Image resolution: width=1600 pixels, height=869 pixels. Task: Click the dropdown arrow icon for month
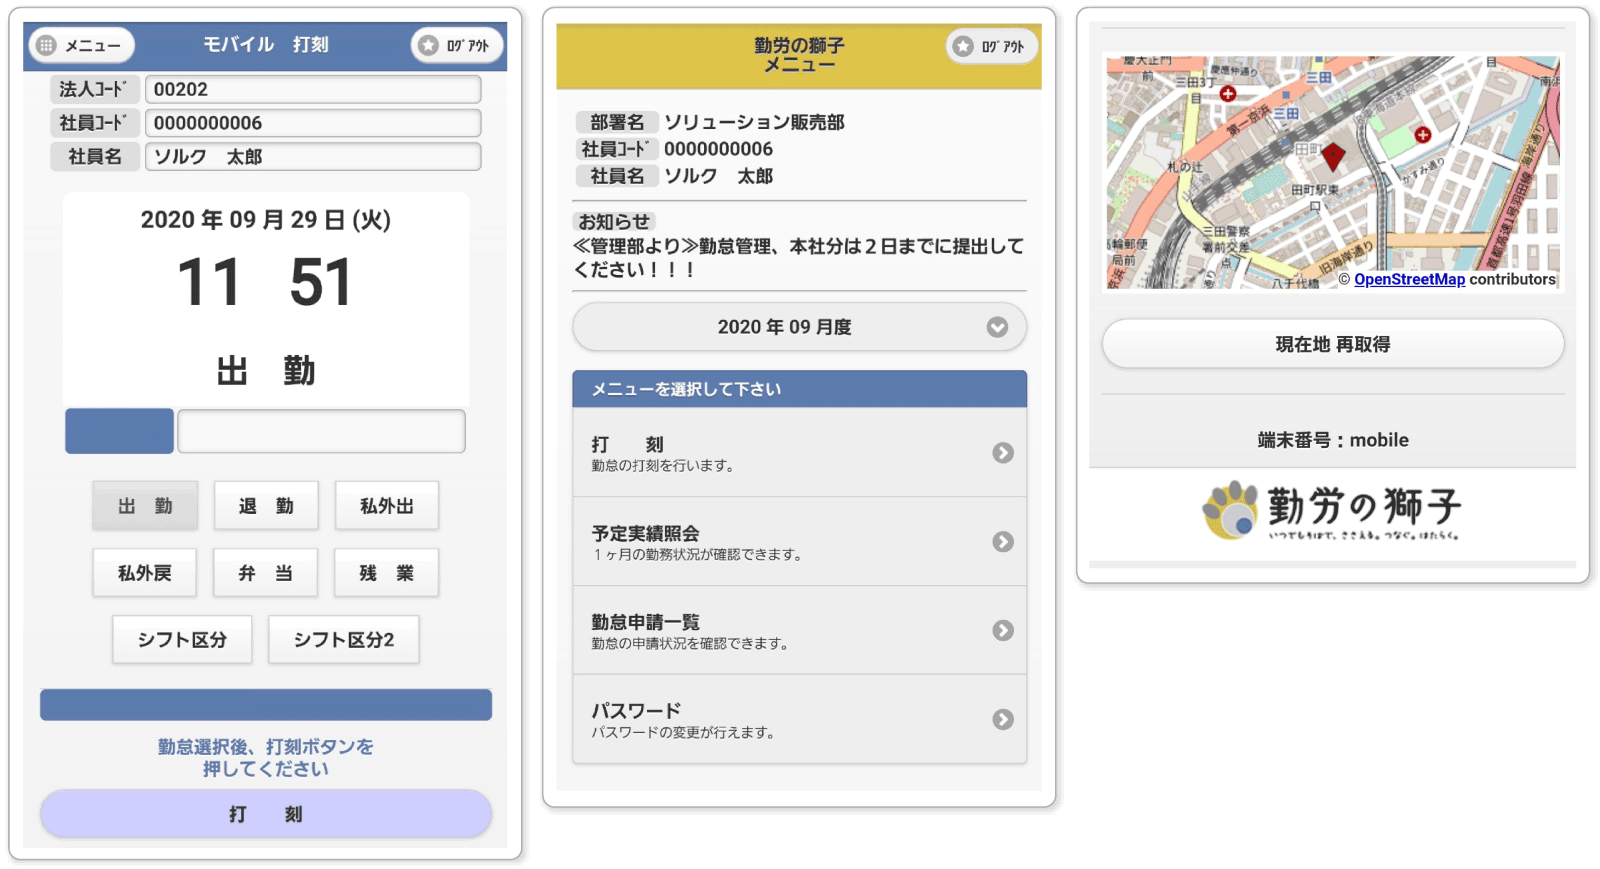(997, 327)
